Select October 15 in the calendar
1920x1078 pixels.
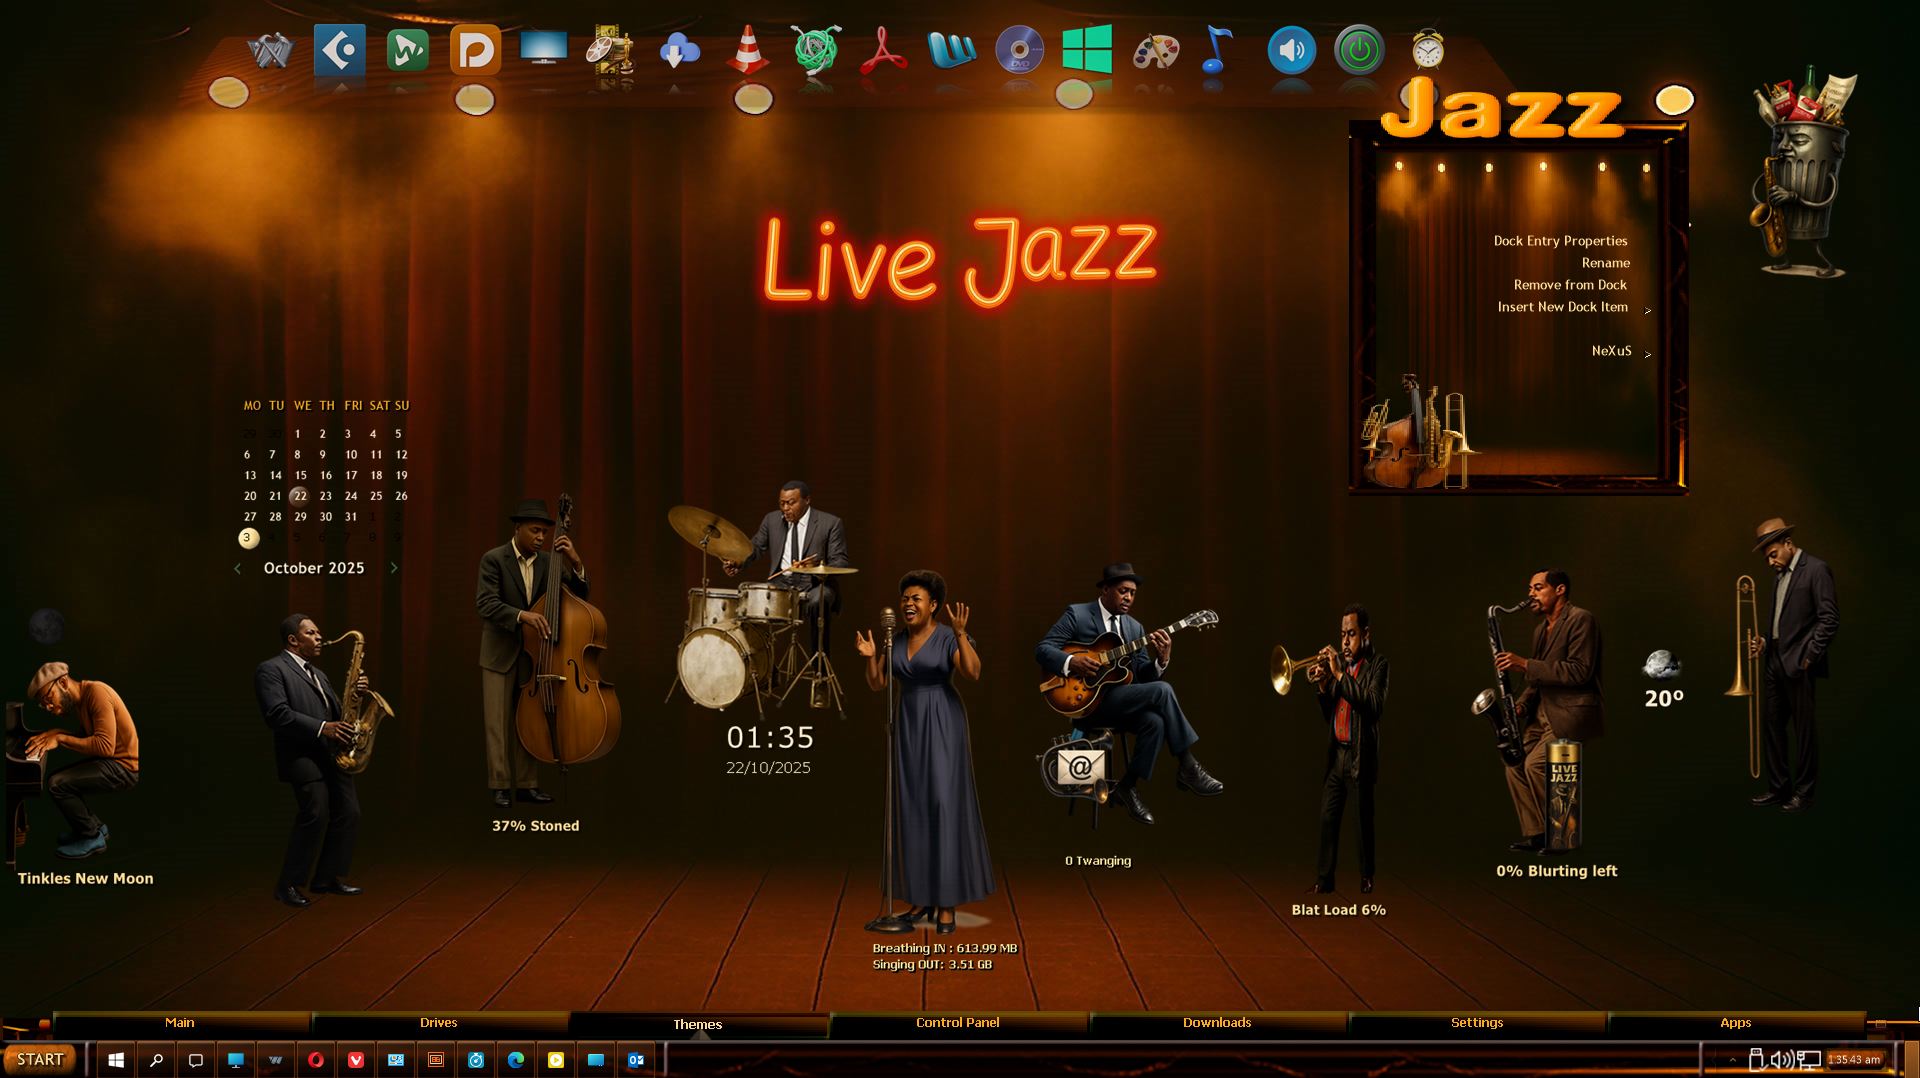[x=300, y=476]
